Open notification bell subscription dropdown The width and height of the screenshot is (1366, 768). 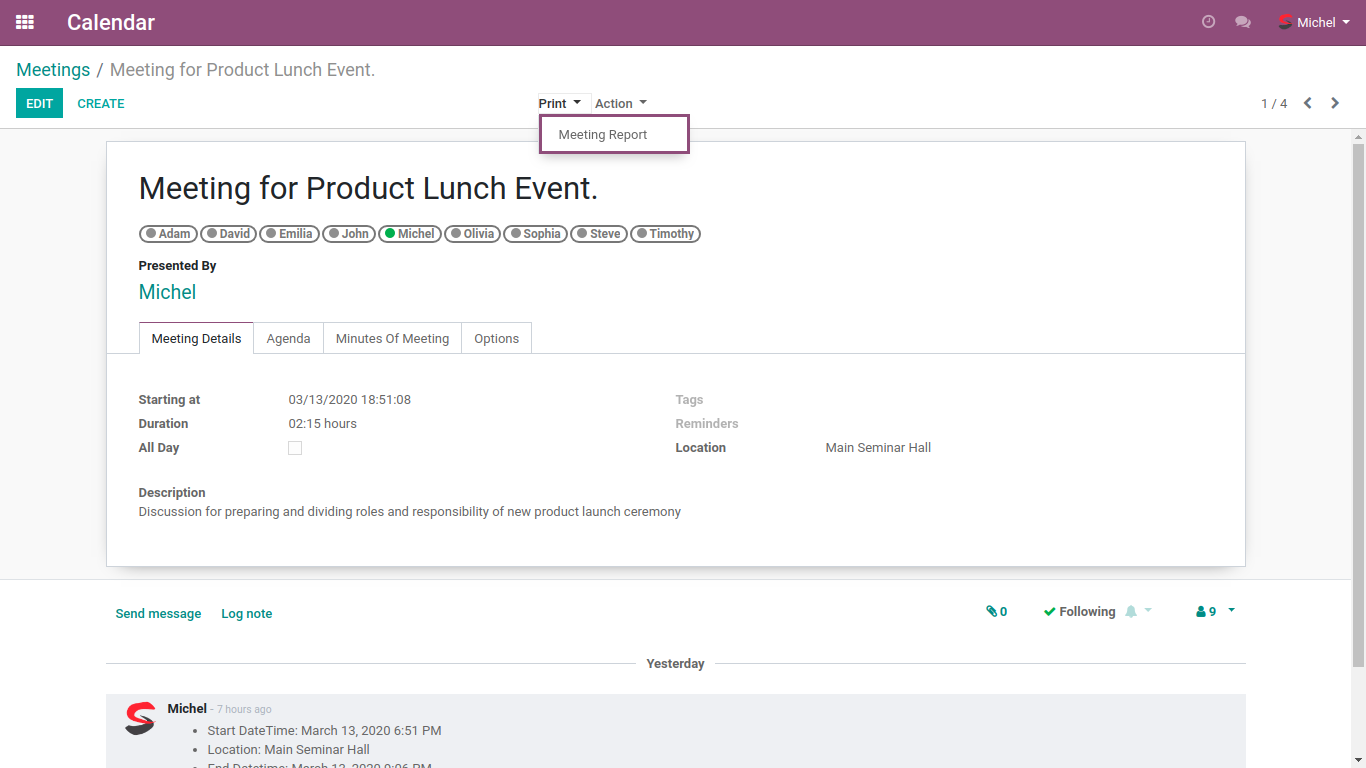[1138, 612]
